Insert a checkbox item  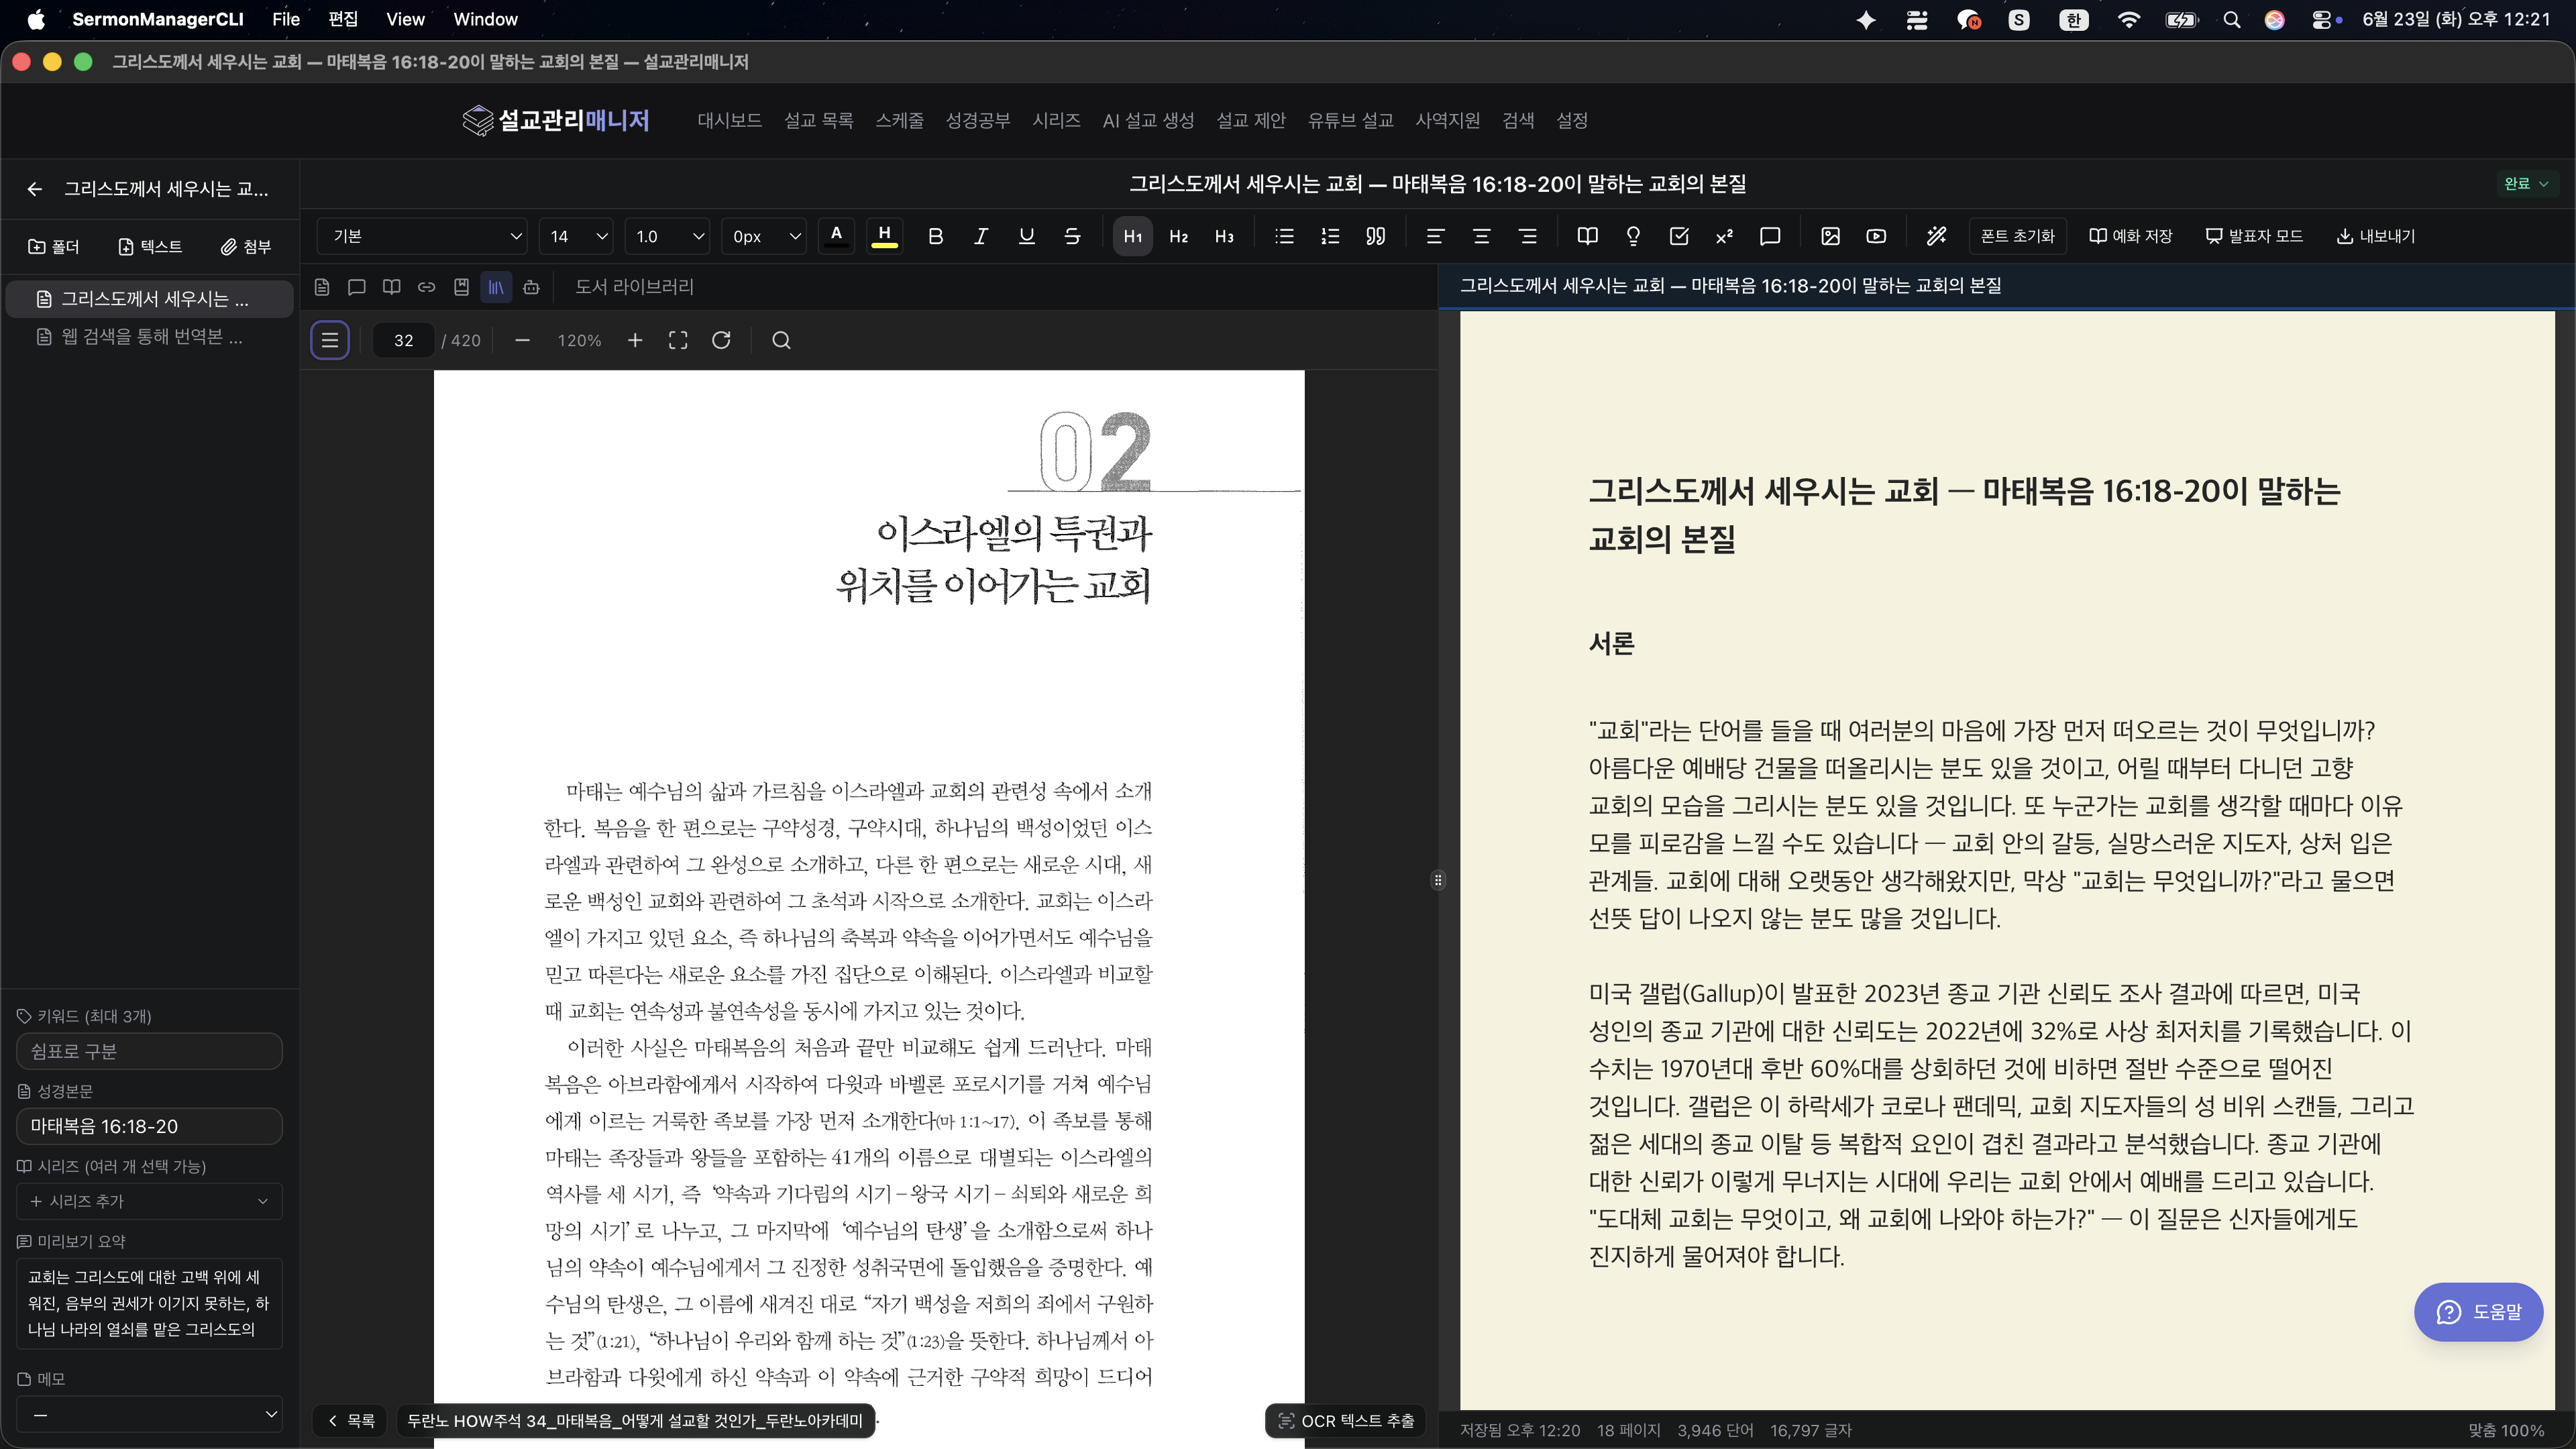(x=1679, y=236)
